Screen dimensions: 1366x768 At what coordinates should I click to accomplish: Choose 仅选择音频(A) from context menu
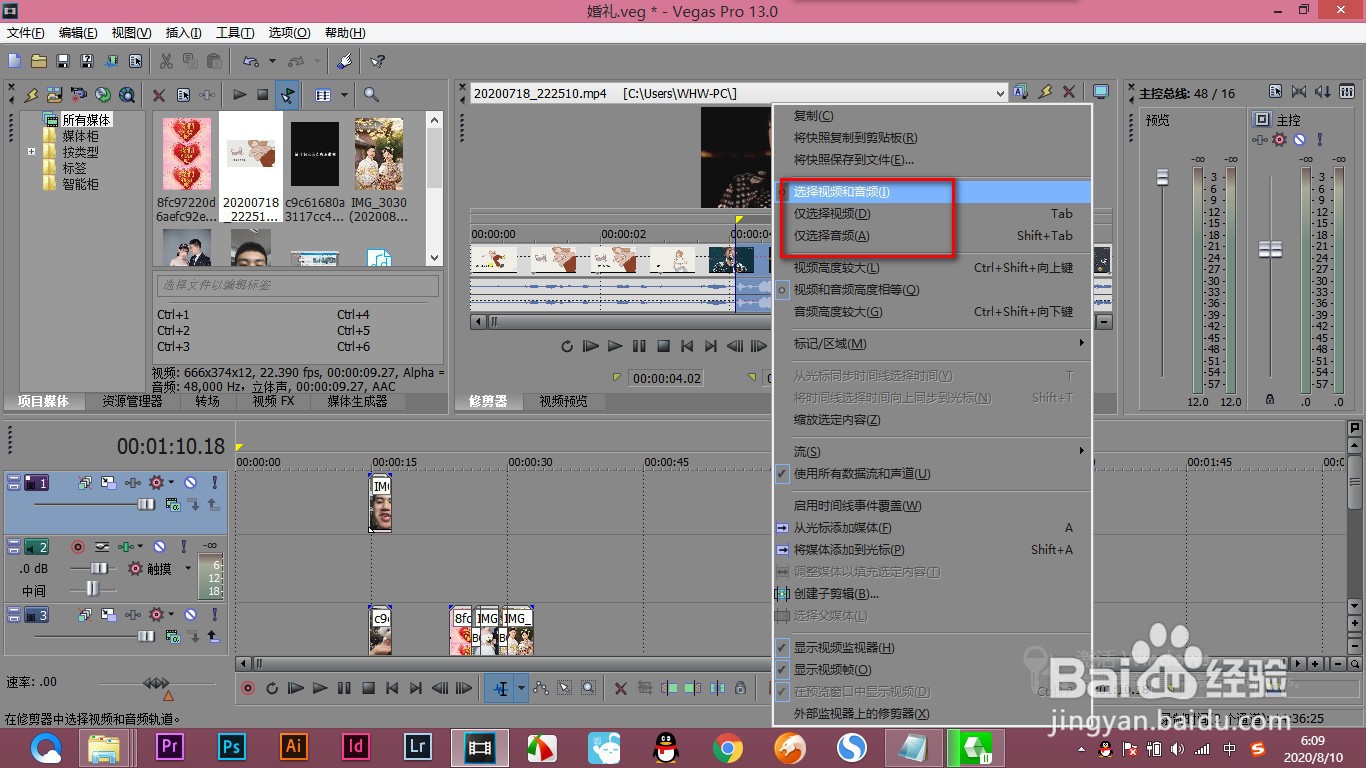(x=932, y=236)
